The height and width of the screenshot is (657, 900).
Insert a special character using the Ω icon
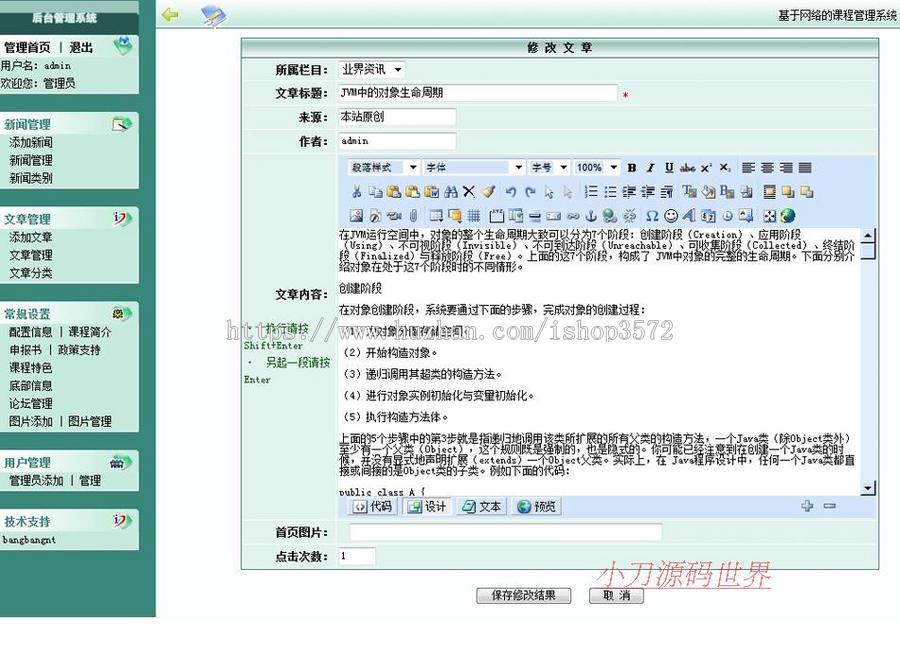point(651,214)
